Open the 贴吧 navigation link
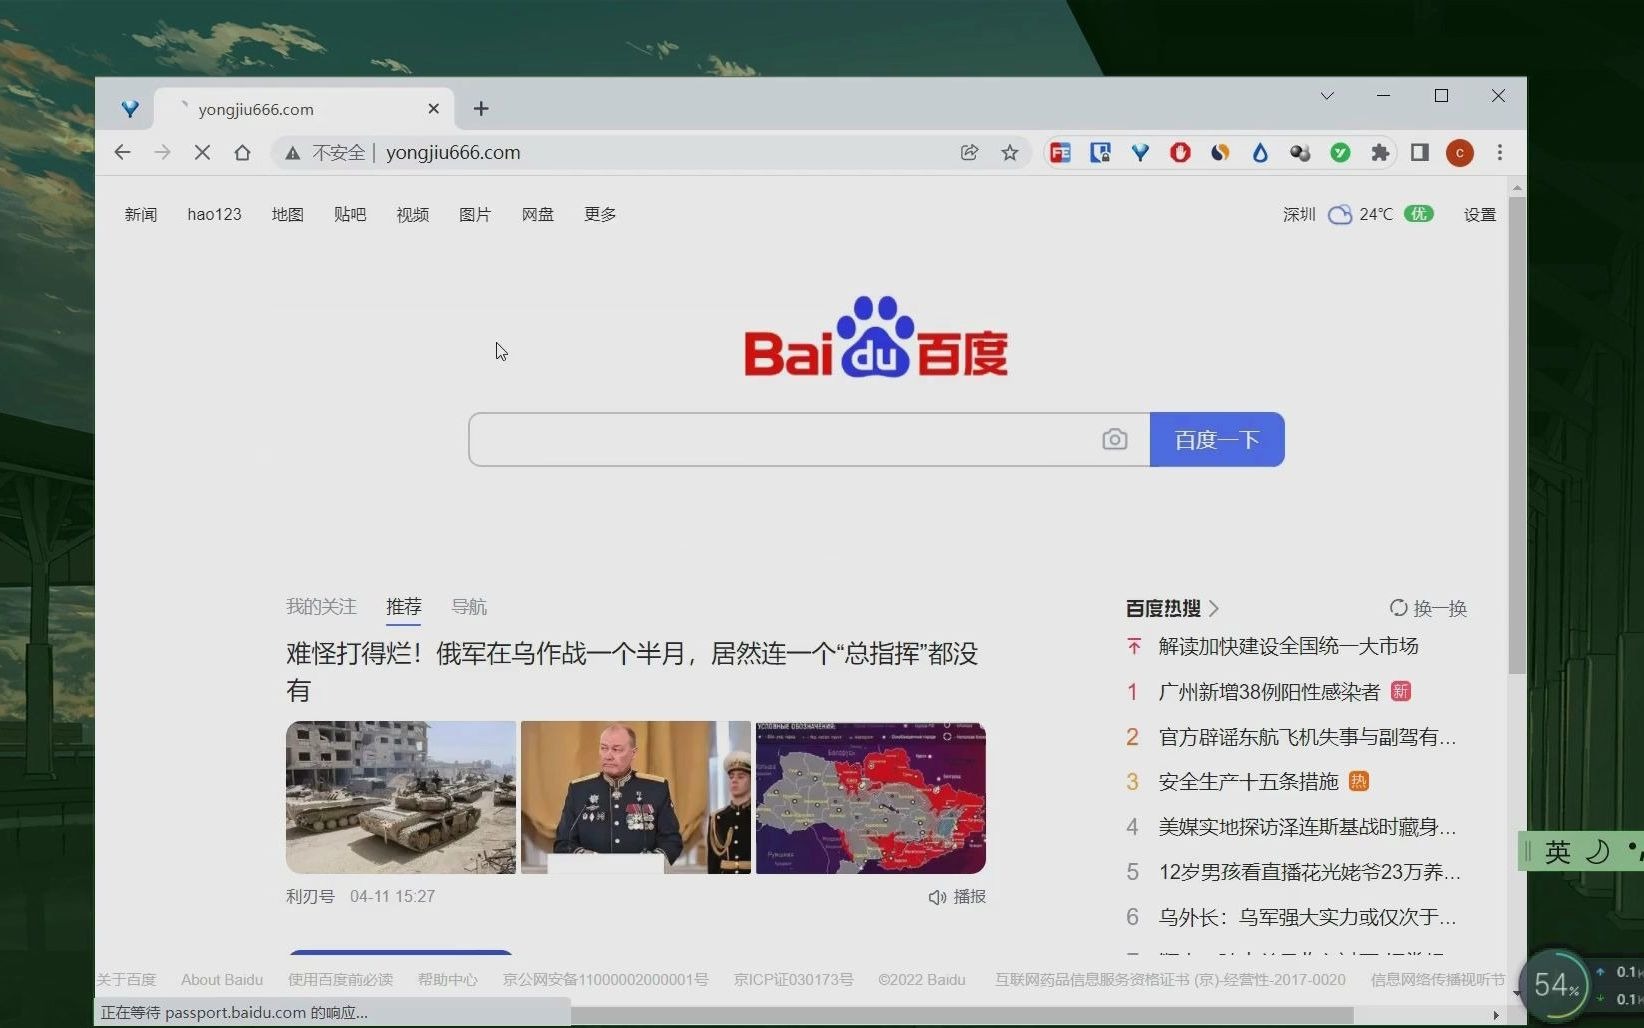 [x=350, y=214]
